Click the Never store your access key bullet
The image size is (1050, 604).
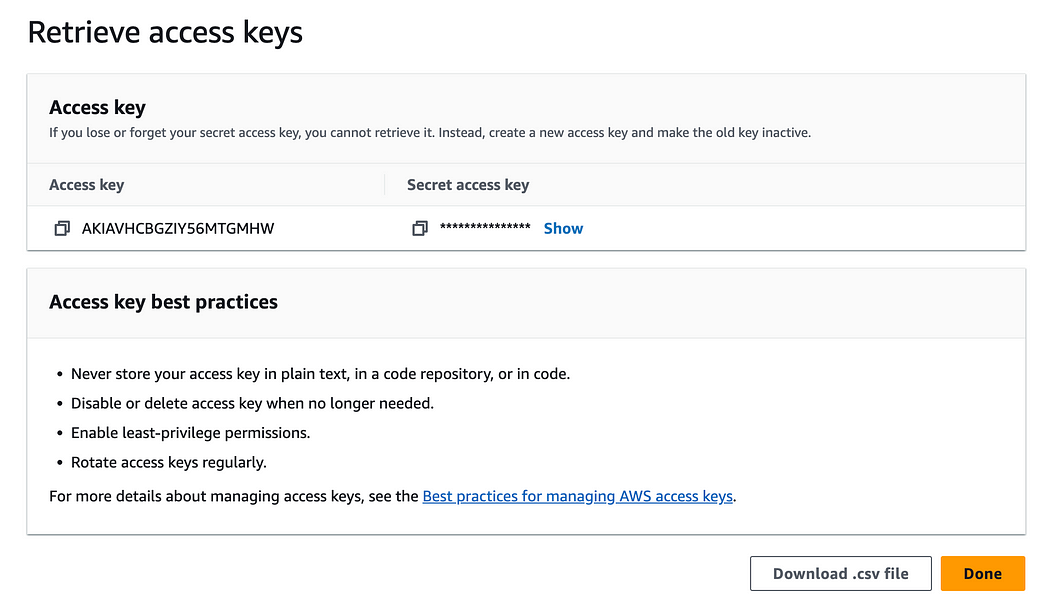pos(320,374)
